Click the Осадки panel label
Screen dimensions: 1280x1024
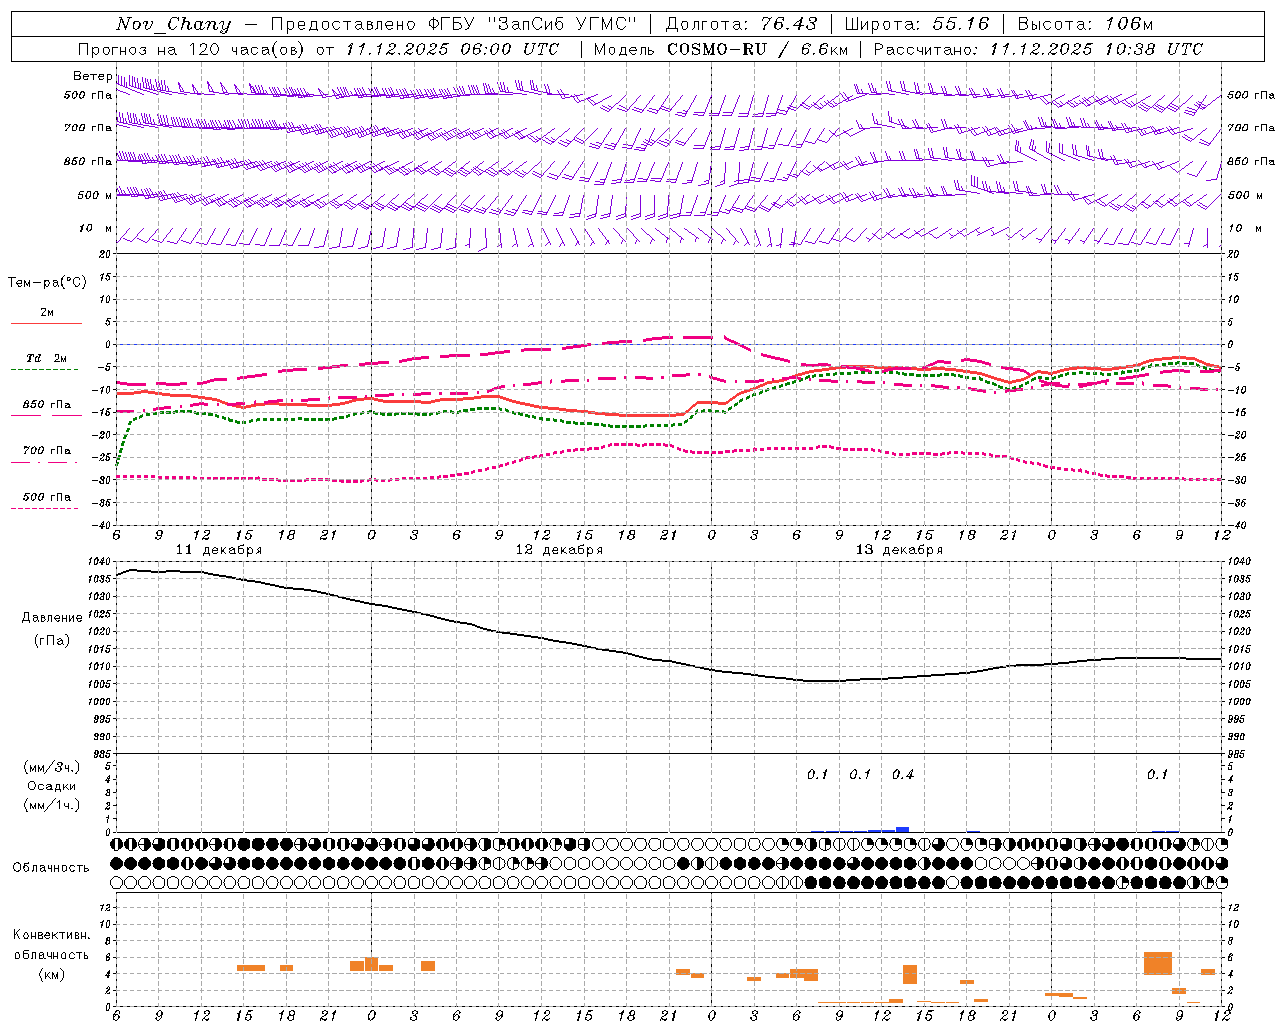coord(52,786)
